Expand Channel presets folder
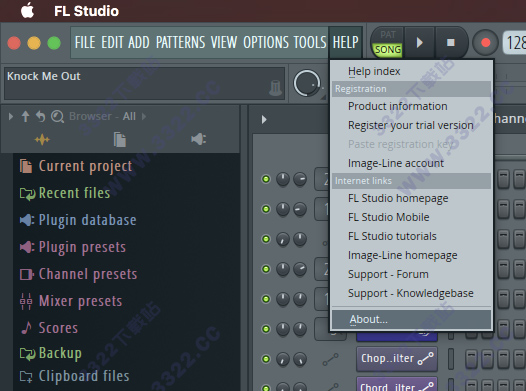Viewport: 526px width, 391px height. point(78,274)
